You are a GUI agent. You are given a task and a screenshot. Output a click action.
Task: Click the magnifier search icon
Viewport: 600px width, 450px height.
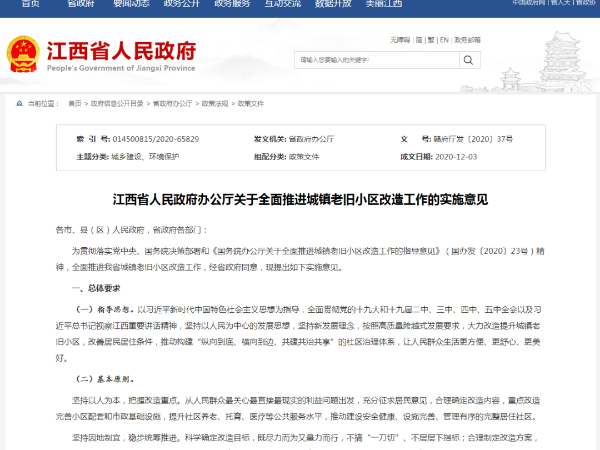click(x=468, y=60)
